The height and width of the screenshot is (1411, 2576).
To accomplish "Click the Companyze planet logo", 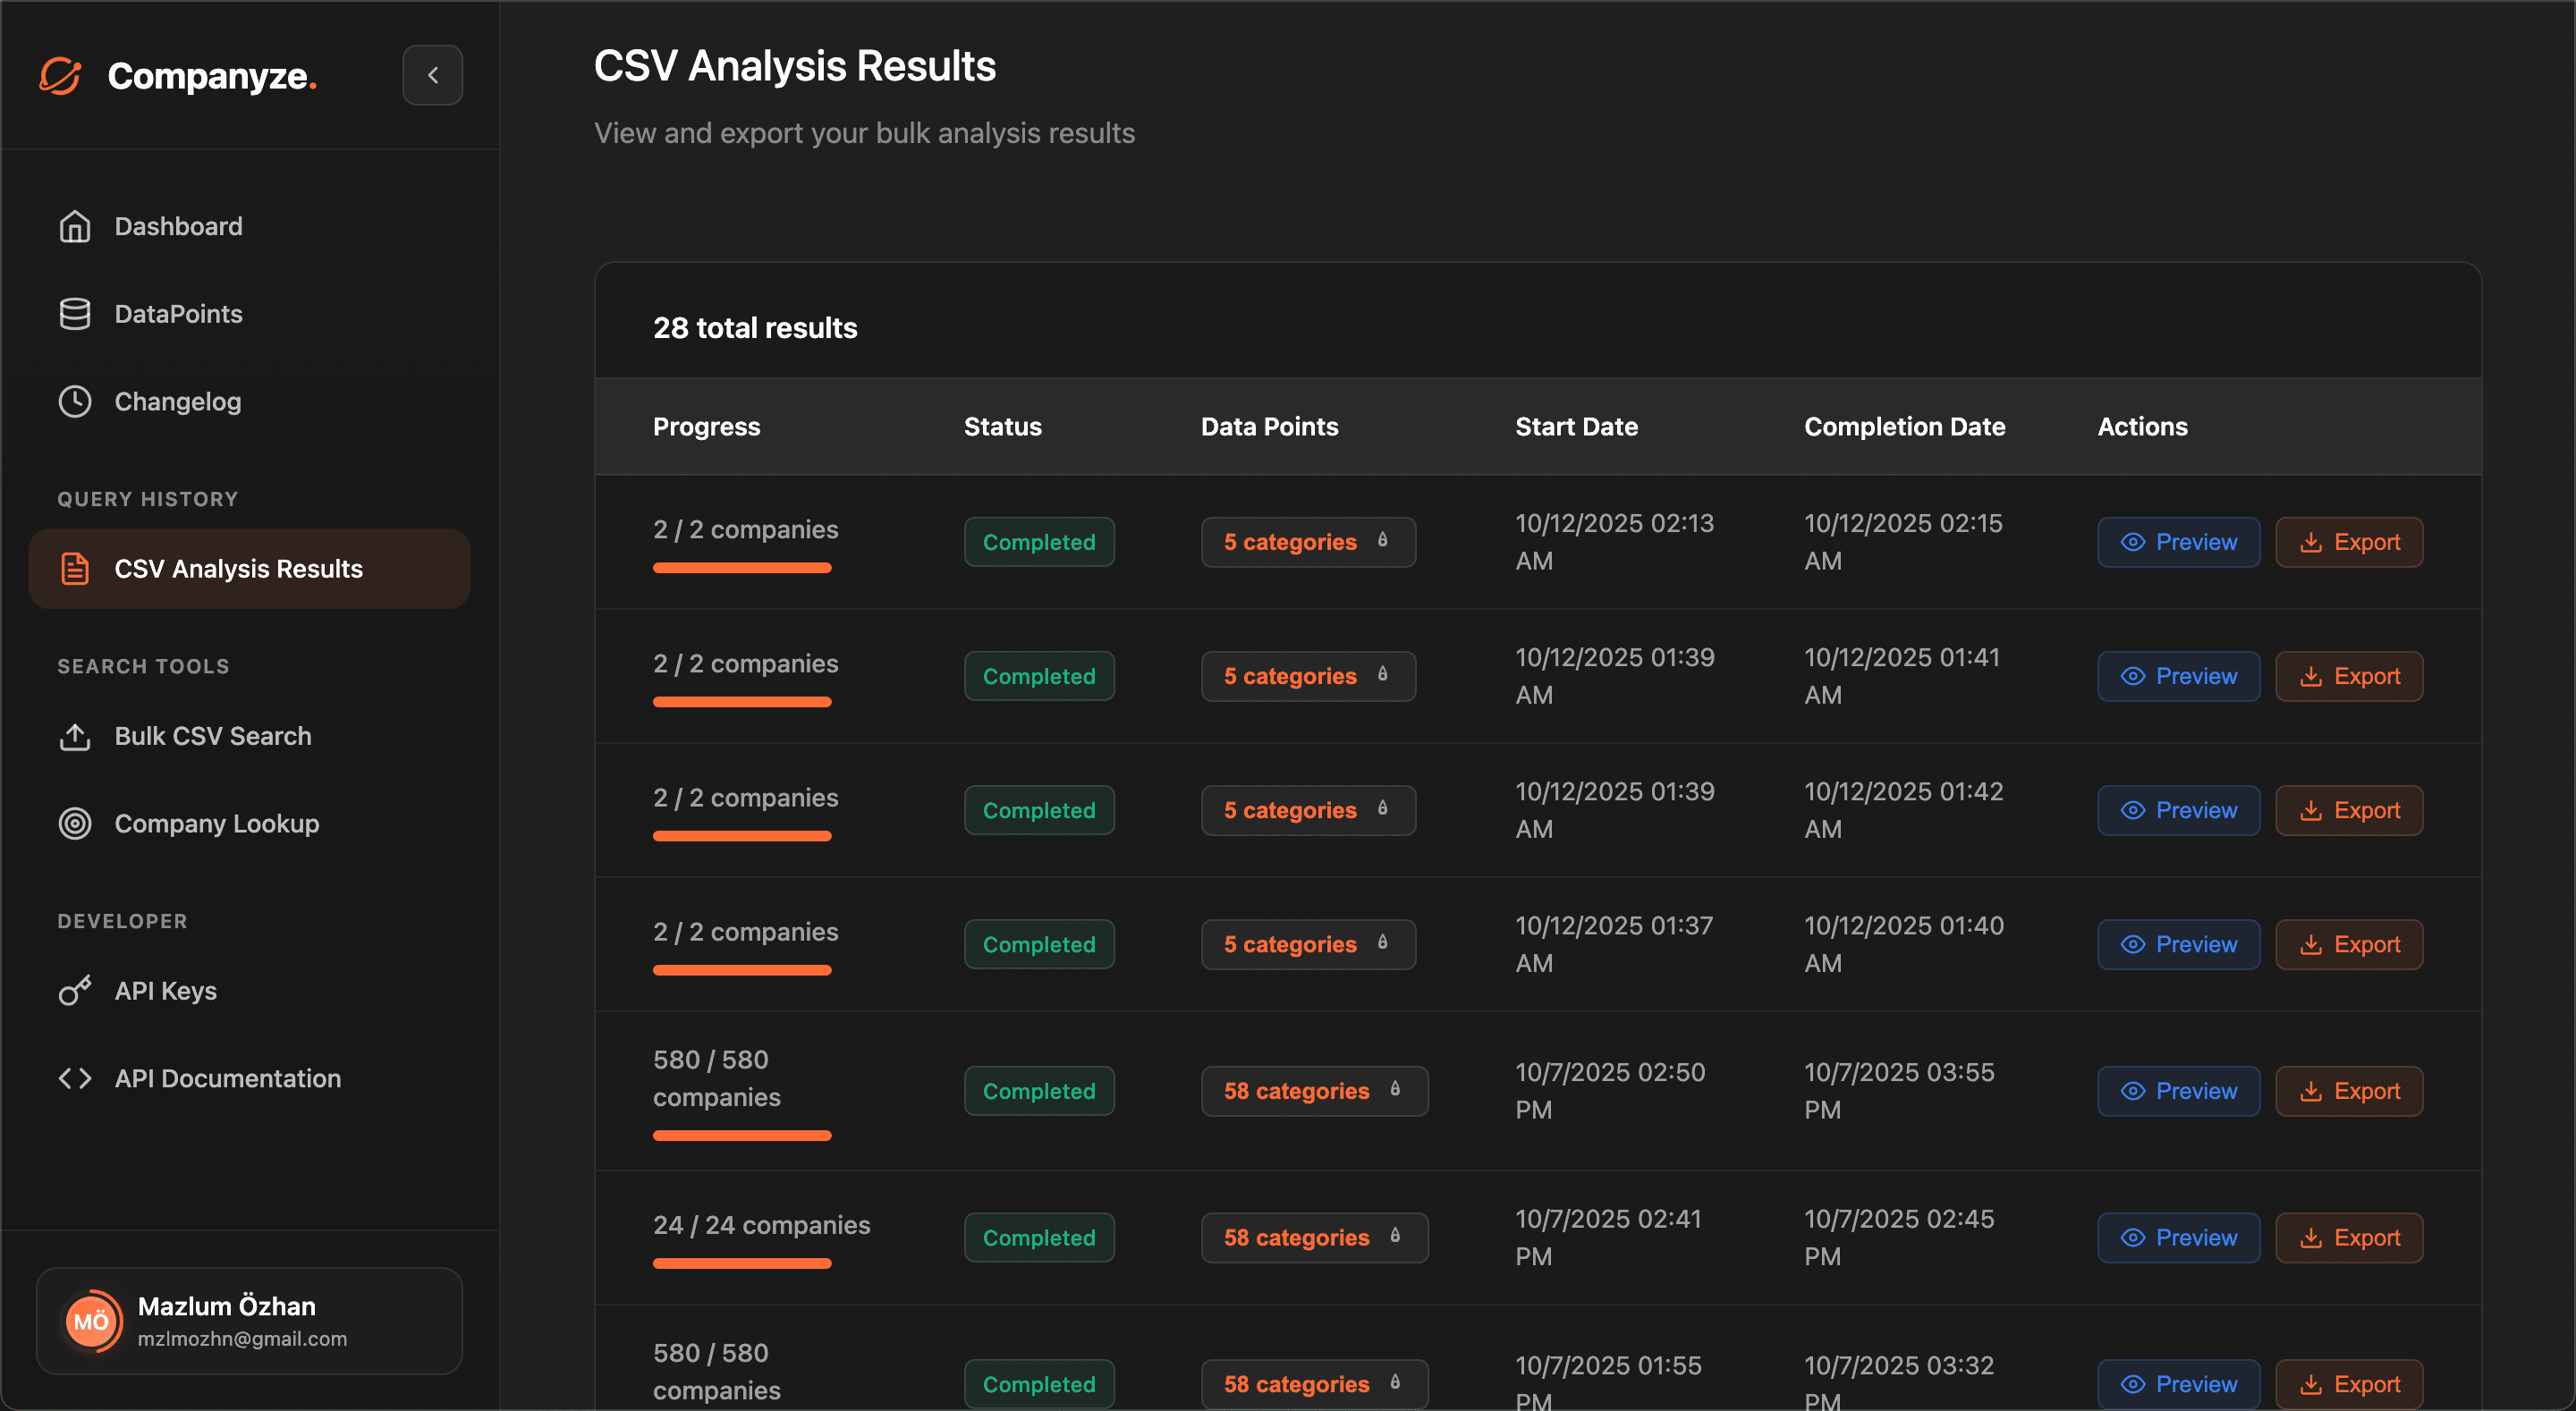I will (60, 75).
